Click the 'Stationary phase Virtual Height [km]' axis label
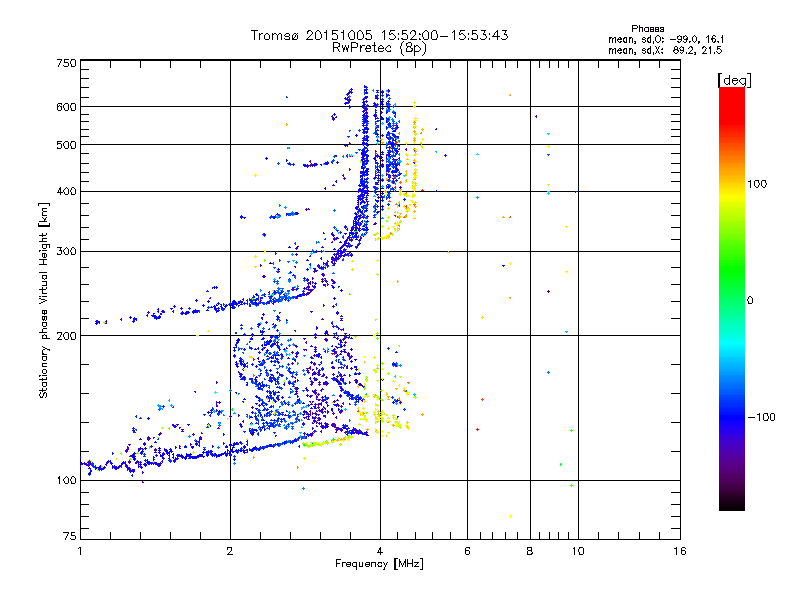Image resolution: width=800 pixels, height=600 pixels. (44, 301)
